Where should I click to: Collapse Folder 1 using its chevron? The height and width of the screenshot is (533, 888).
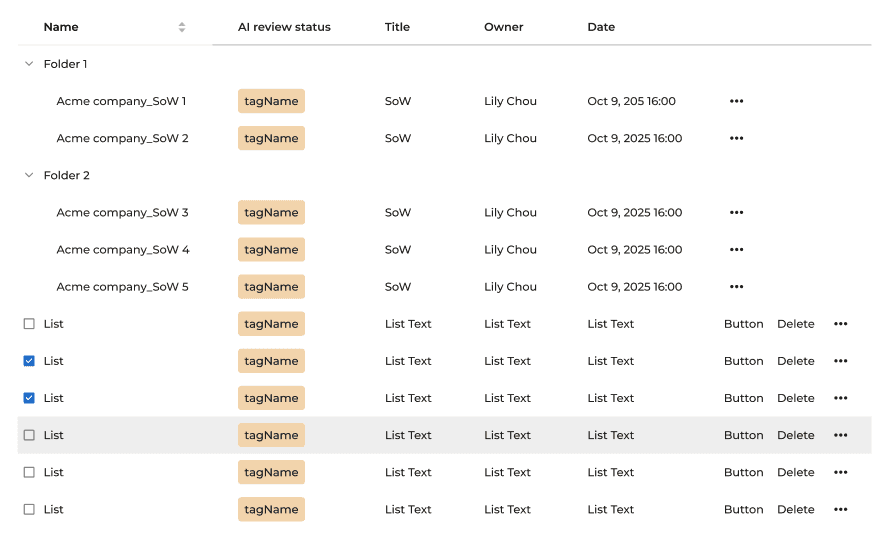(28, 64)
